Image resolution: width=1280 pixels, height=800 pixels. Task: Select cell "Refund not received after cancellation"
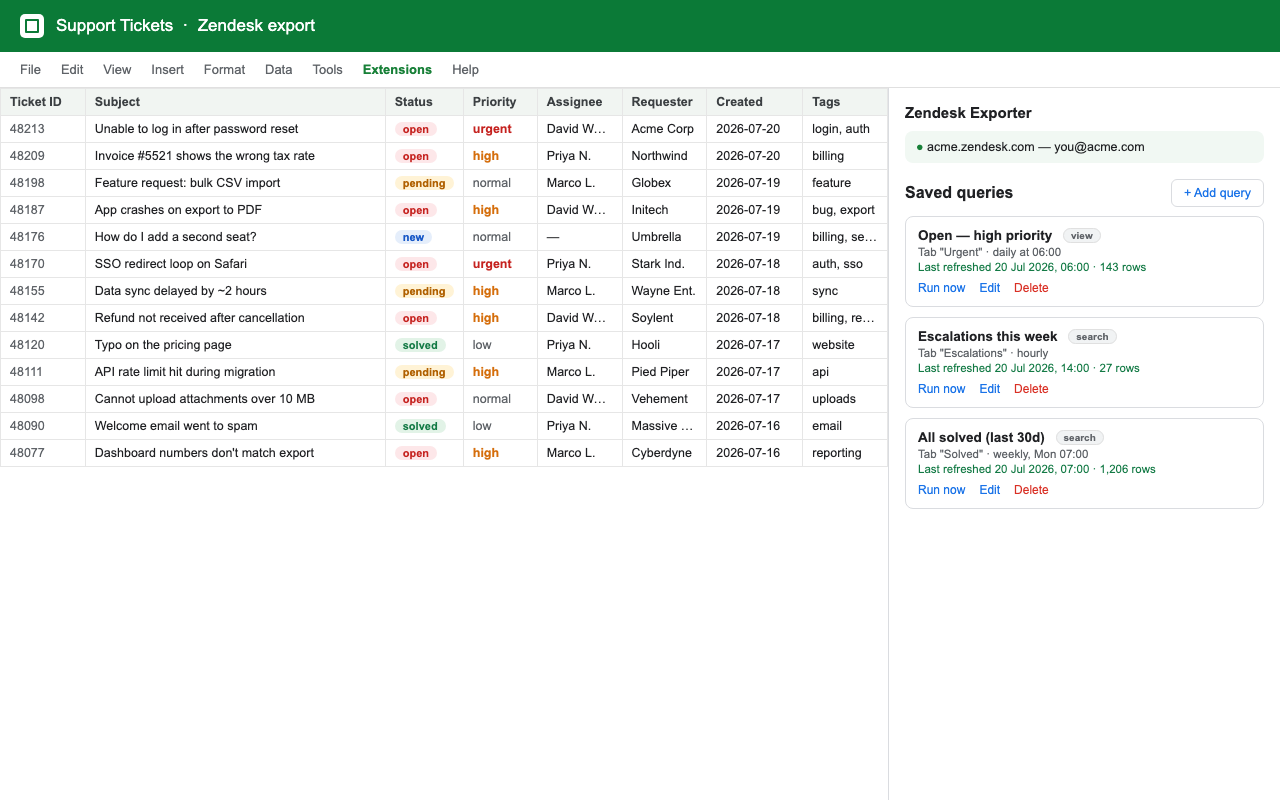pos(236,318)
